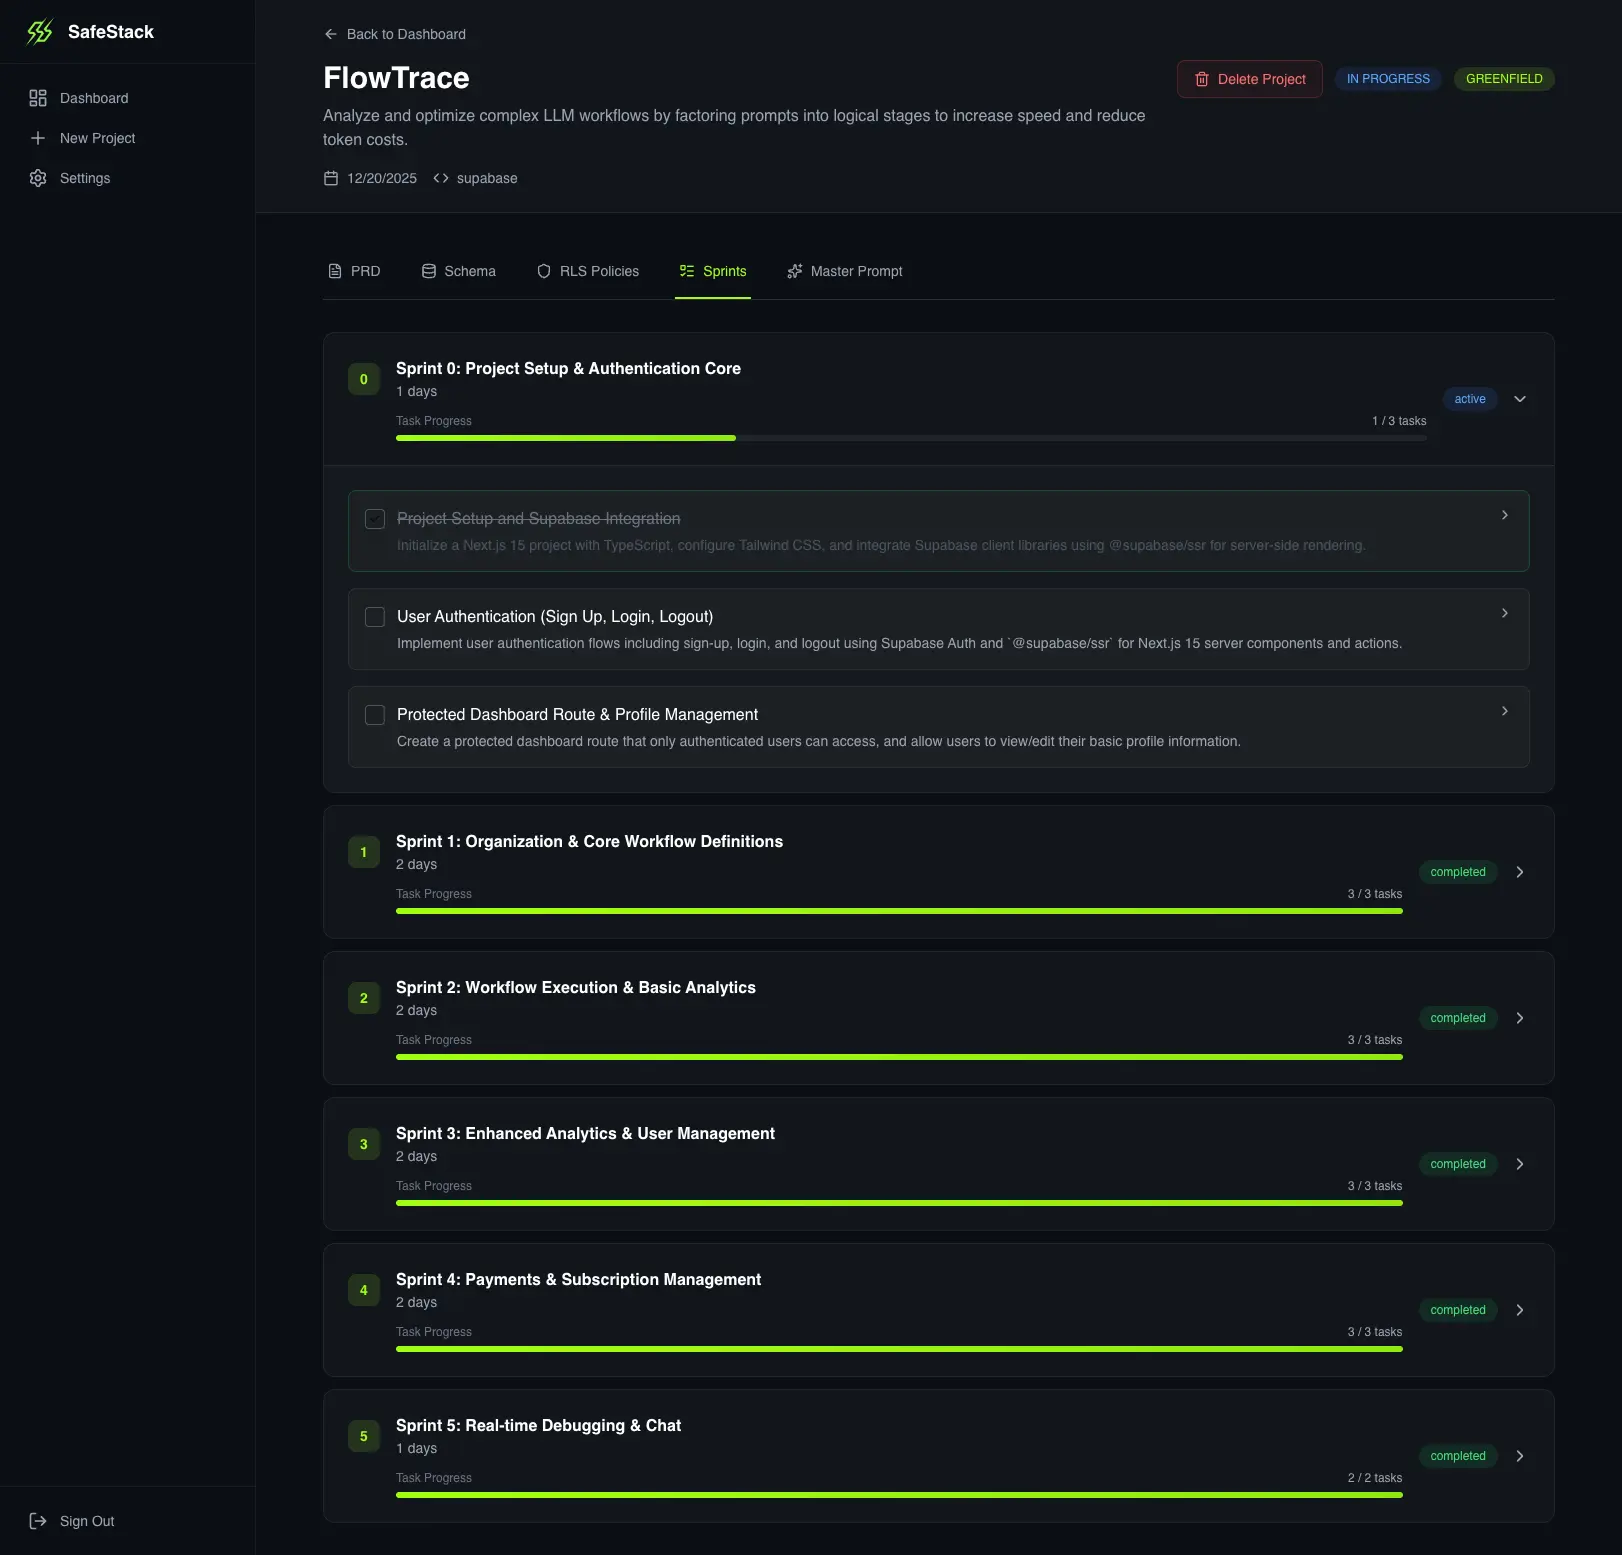Click the Sprints list icon
Image resolution: width=1622 pixels, height=1555 pixels.
coord(687,271)
